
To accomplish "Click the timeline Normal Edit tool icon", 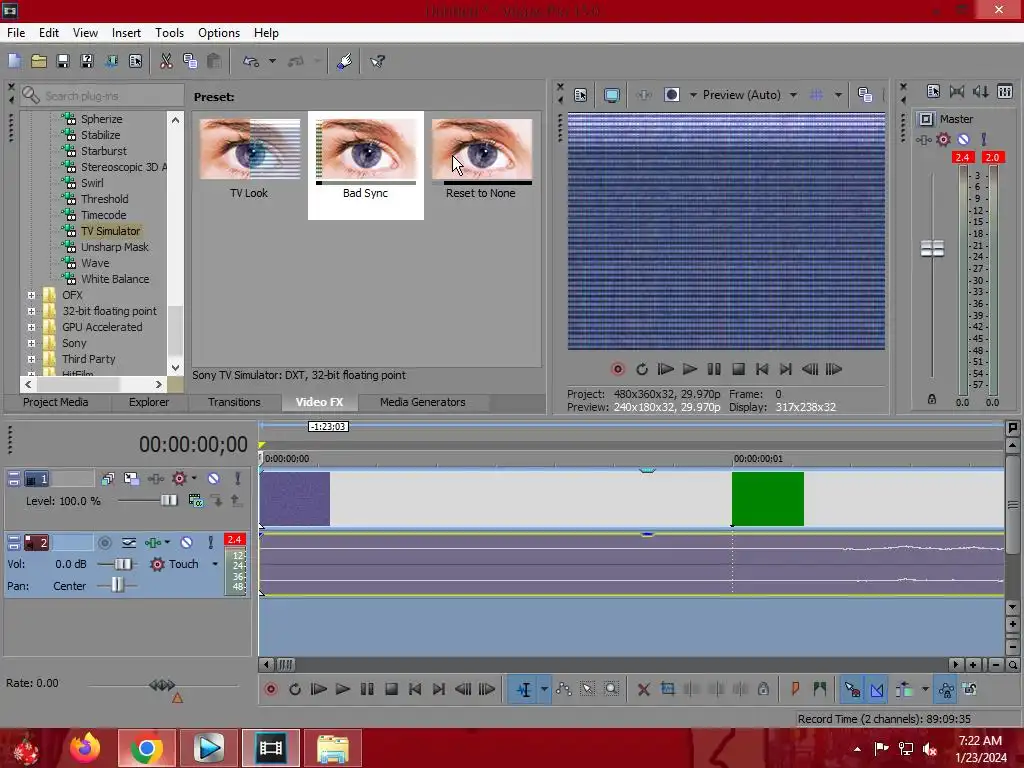I will point(524,690).
